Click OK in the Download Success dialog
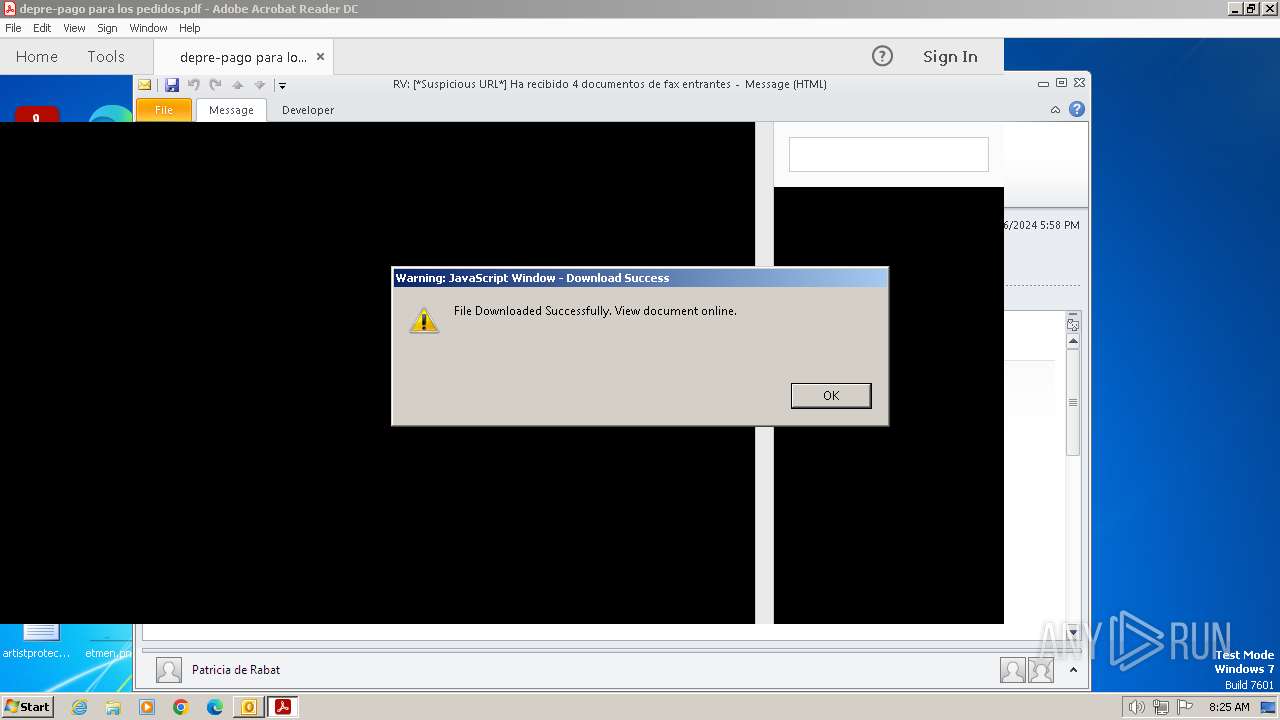 [x=831, y=395]
